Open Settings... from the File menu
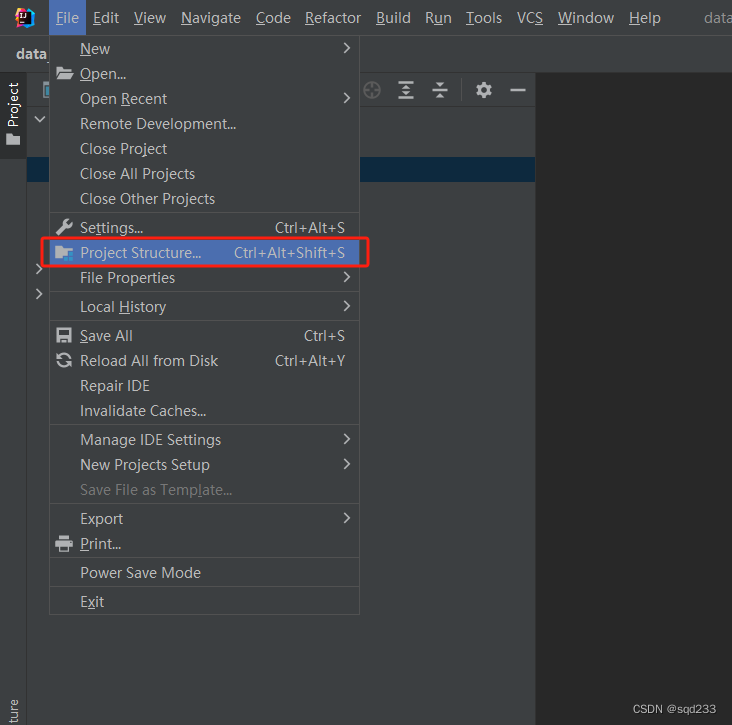This screenshot has height=725, width=732. pyautogui.click(x=204, y=227)
